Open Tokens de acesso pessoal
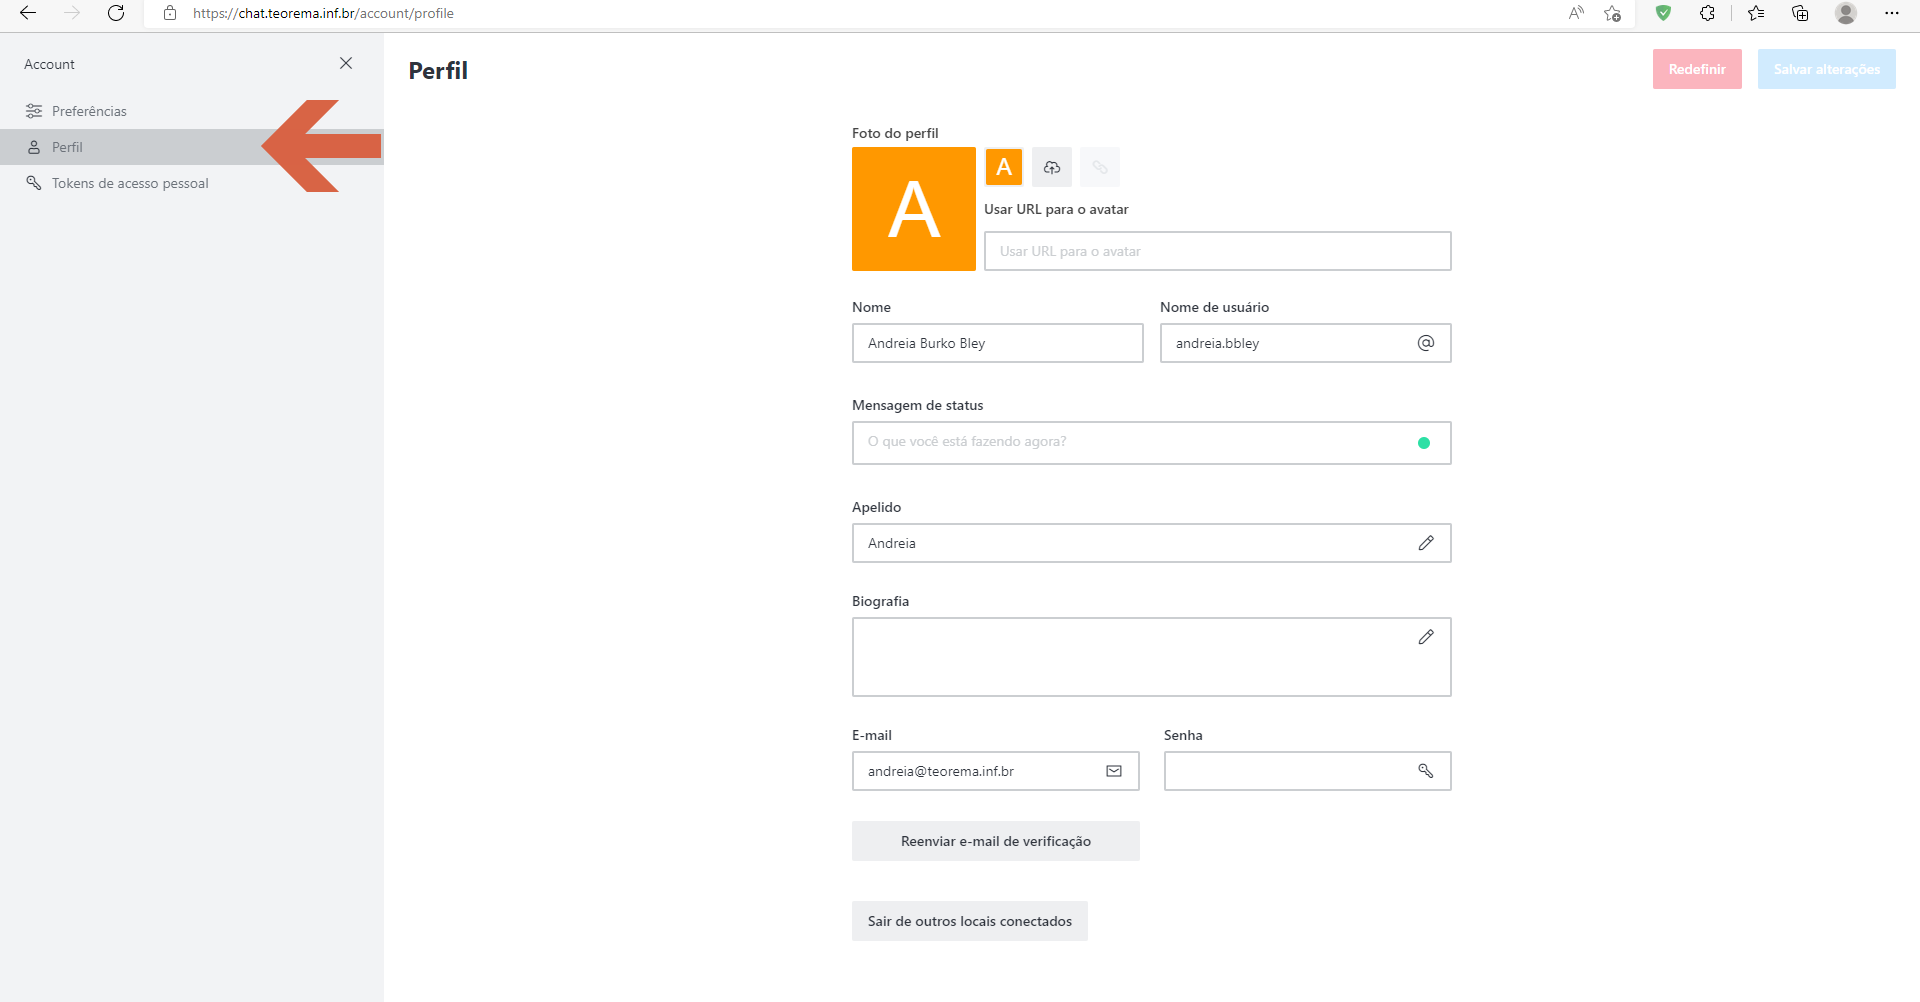 pos(192,183)
